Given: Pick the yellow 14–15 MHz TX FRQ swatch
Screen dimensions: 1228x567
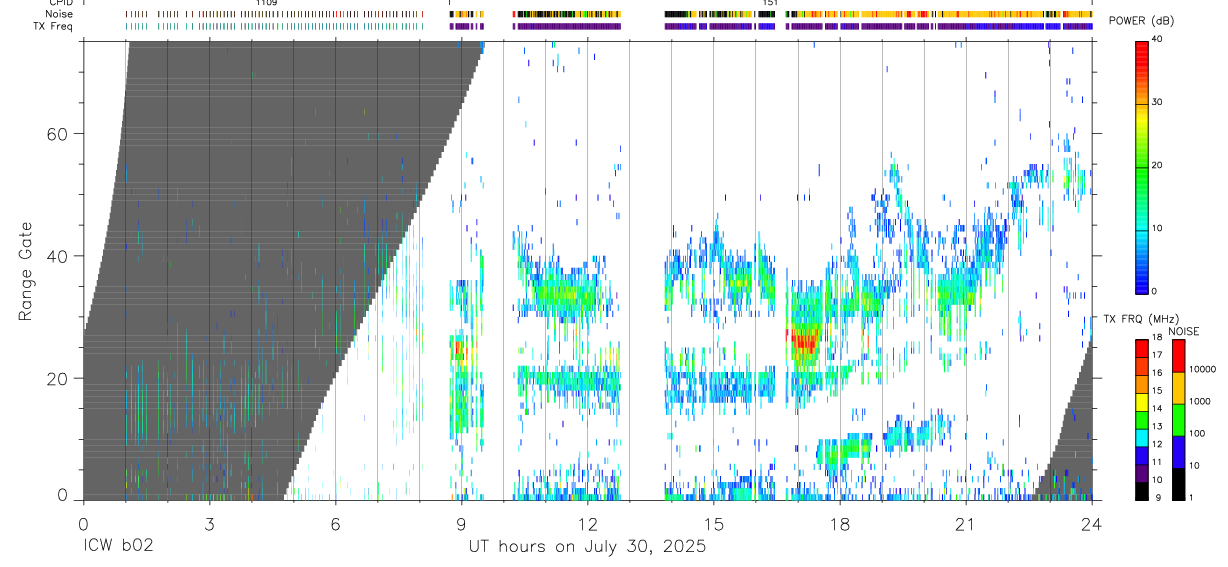Looking at the screenshot, I should [1144, 402].
